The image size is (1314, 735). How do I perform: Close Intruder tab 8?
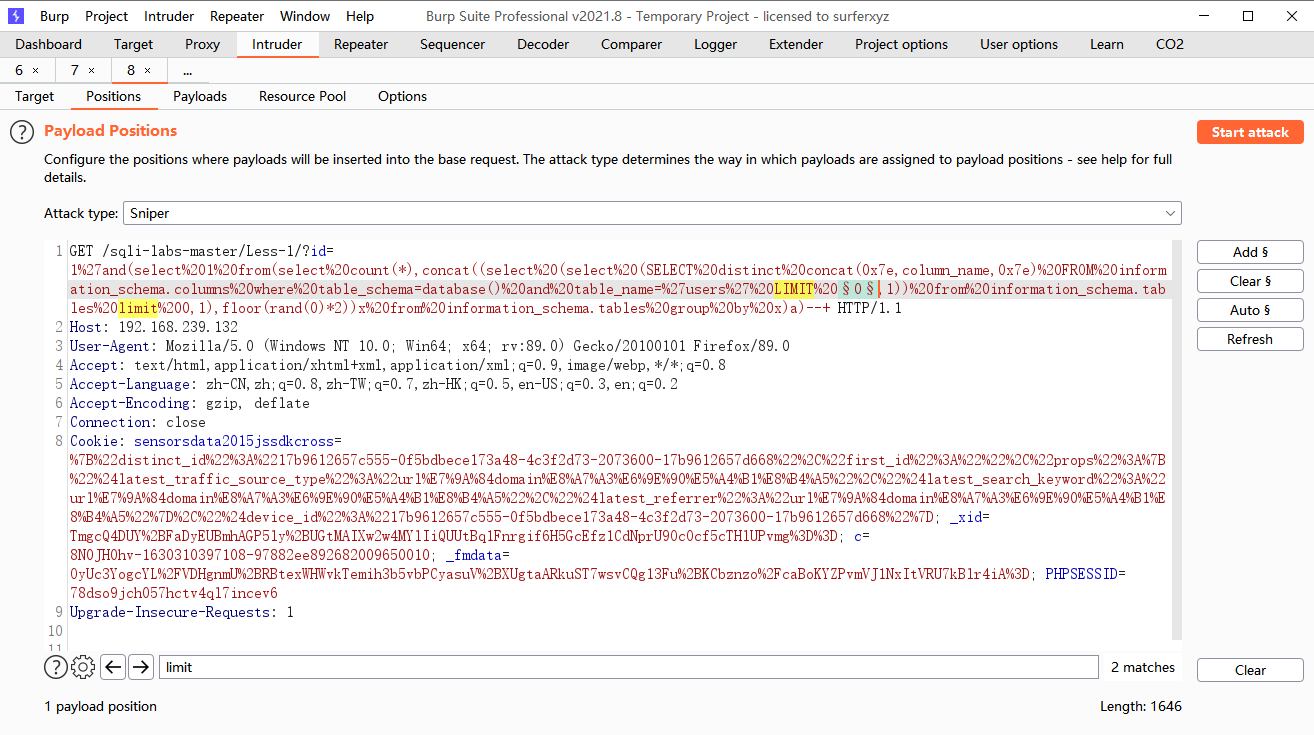pyautogui.click(x=148, y=70)
